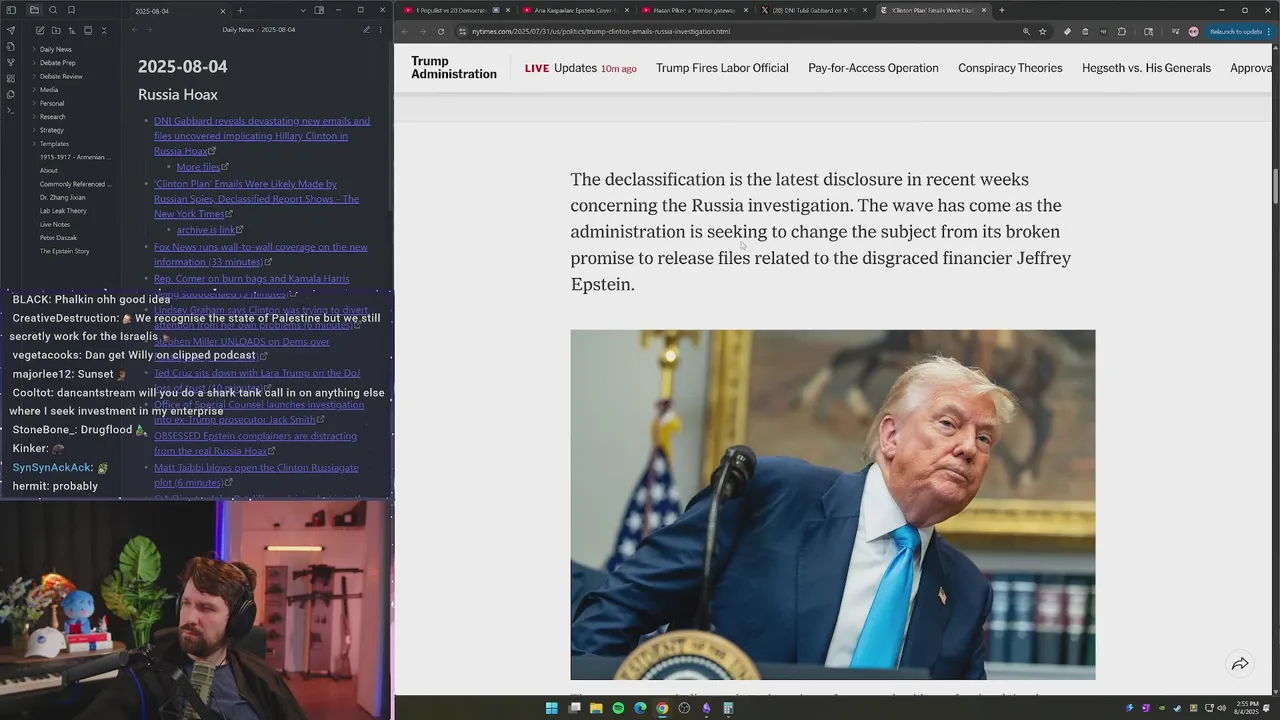Switch to the Hasan Piker himbo gateway tab

click(x=694, y=10)
